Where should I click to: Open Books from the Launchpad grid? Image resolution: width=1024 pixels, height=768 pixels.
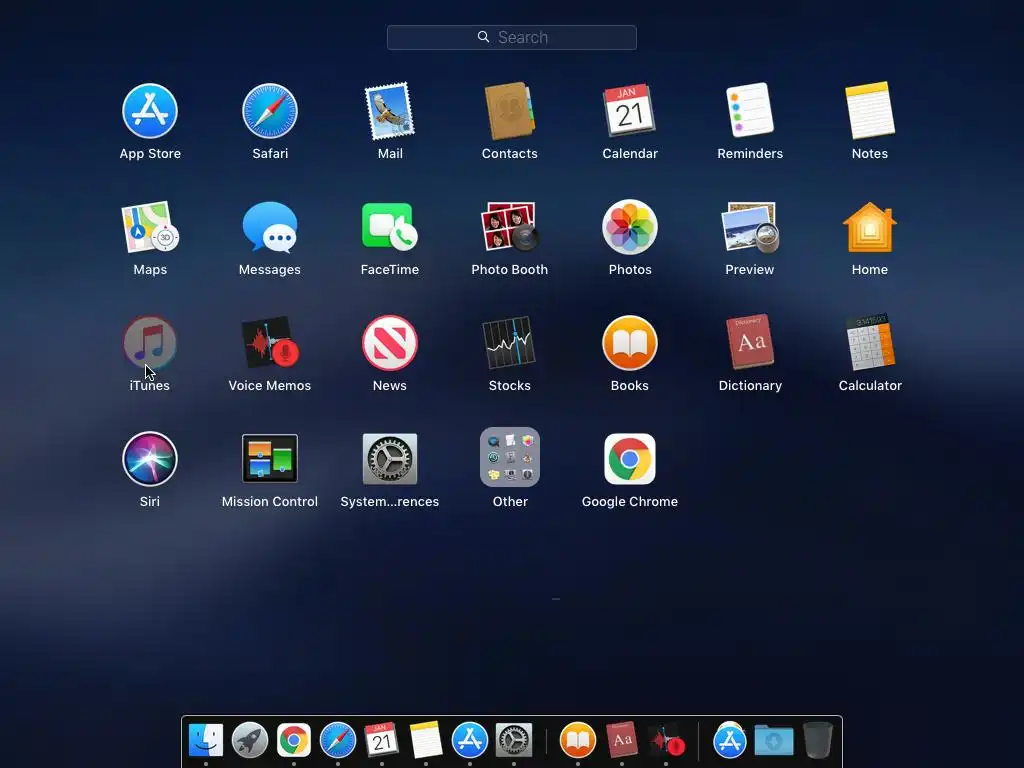click(630, 343)
